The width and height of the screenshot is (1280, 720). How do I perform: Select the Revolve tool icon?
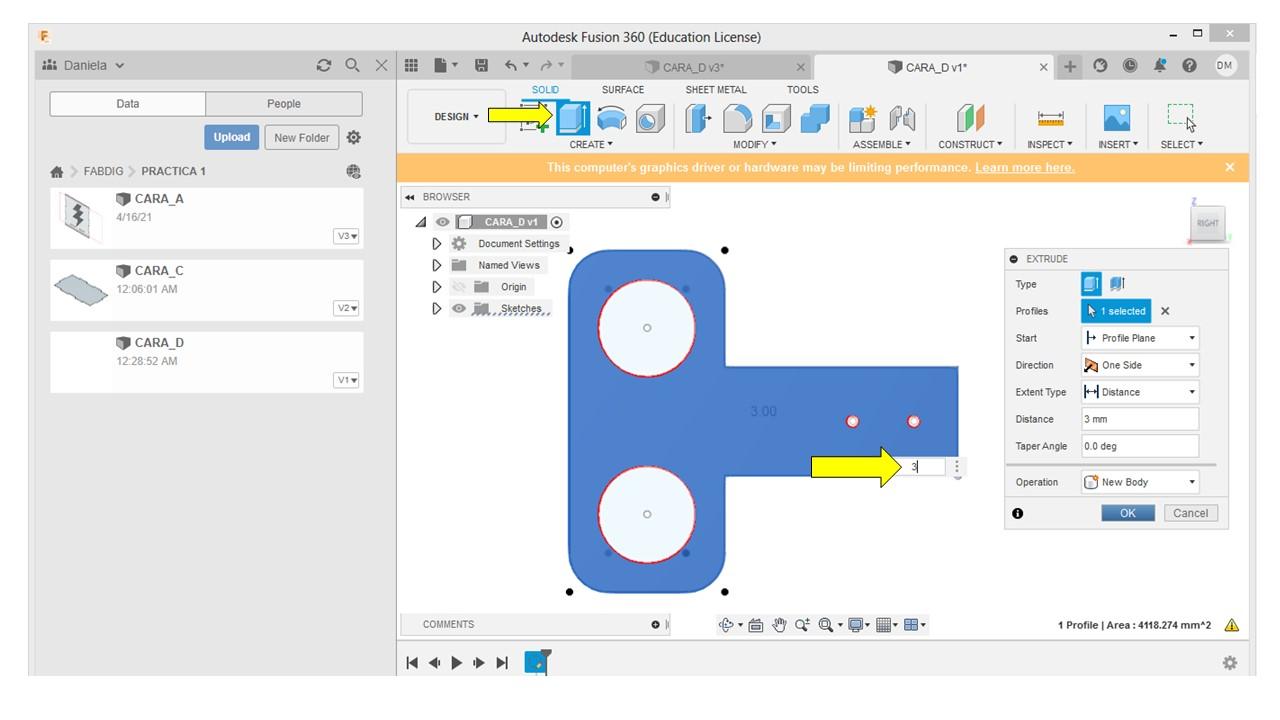coord(612,119)
